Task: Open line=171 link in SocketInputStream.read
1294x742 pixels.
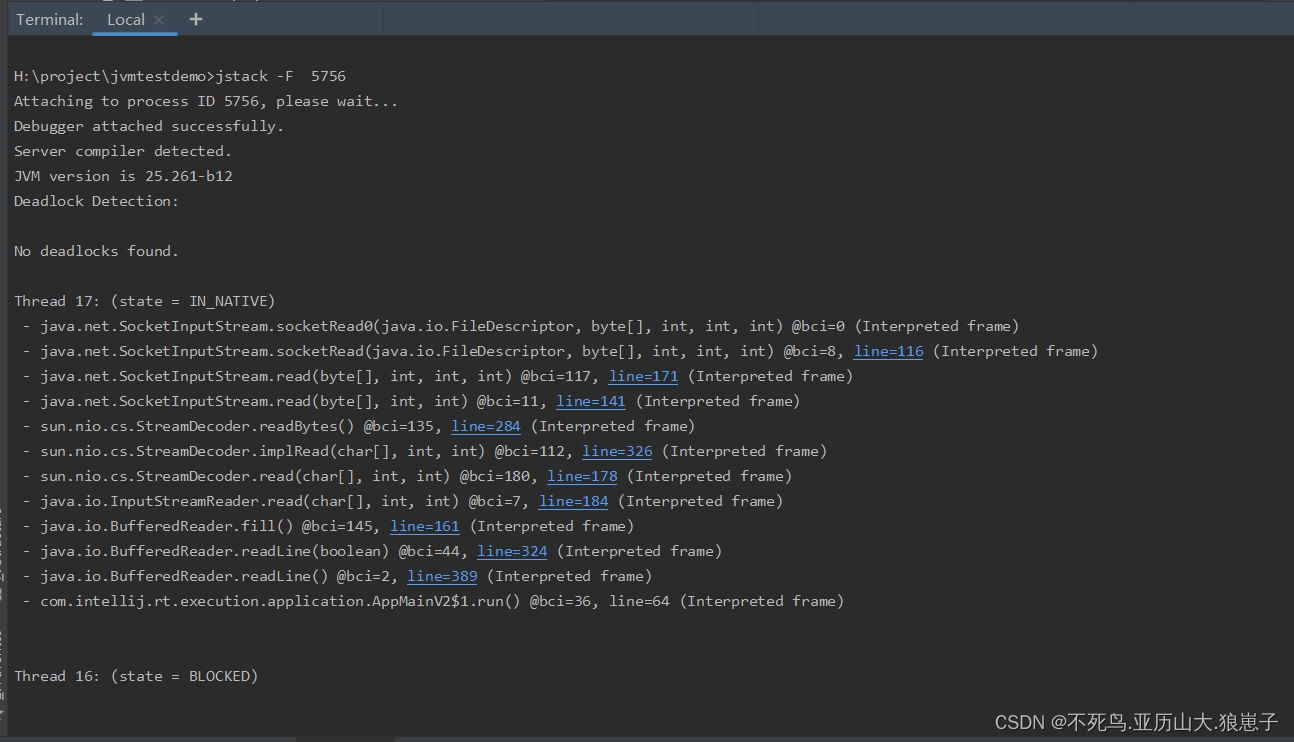Action: (643, 375)
